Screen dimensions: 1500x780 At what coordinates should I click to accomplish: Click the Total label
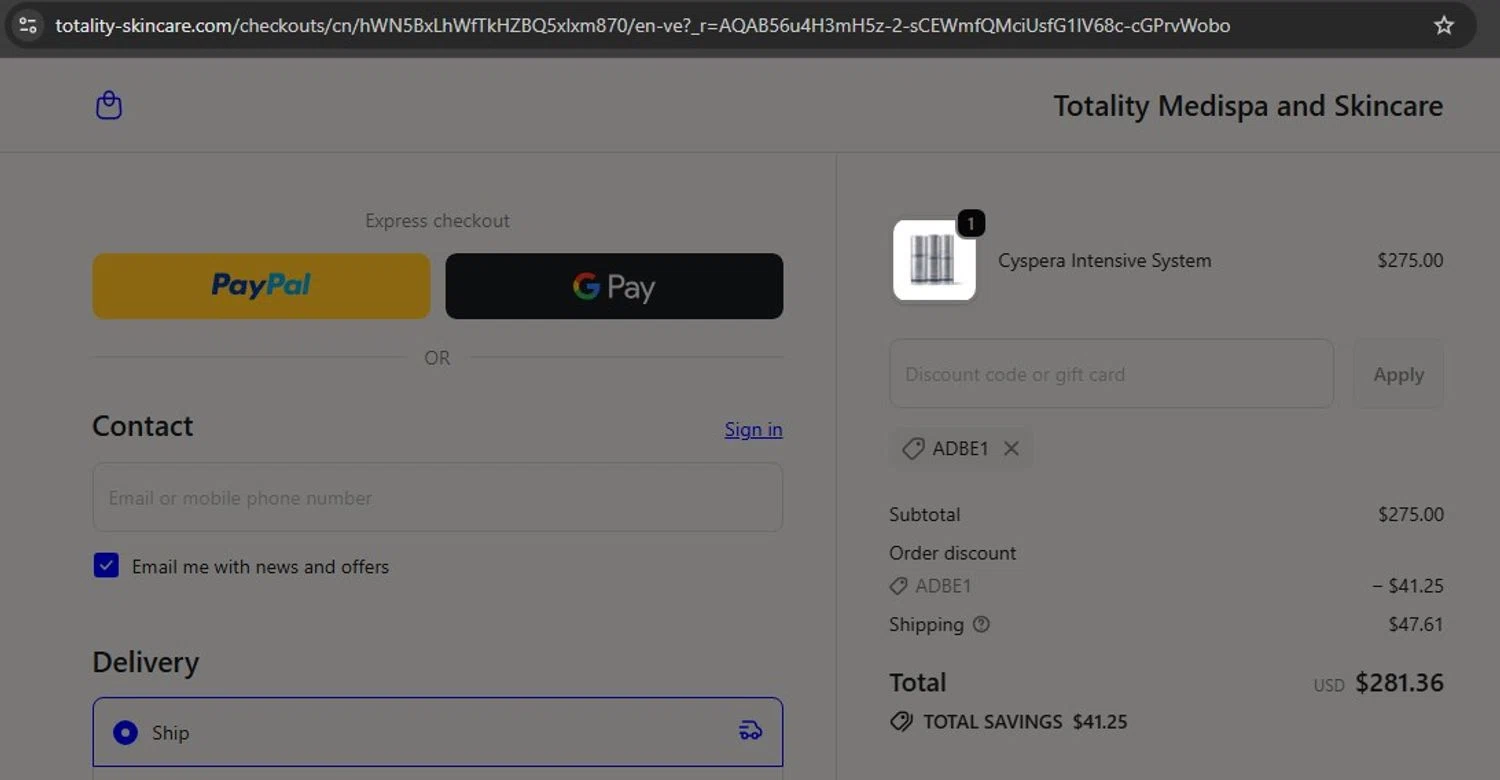(x=917, y=683)
